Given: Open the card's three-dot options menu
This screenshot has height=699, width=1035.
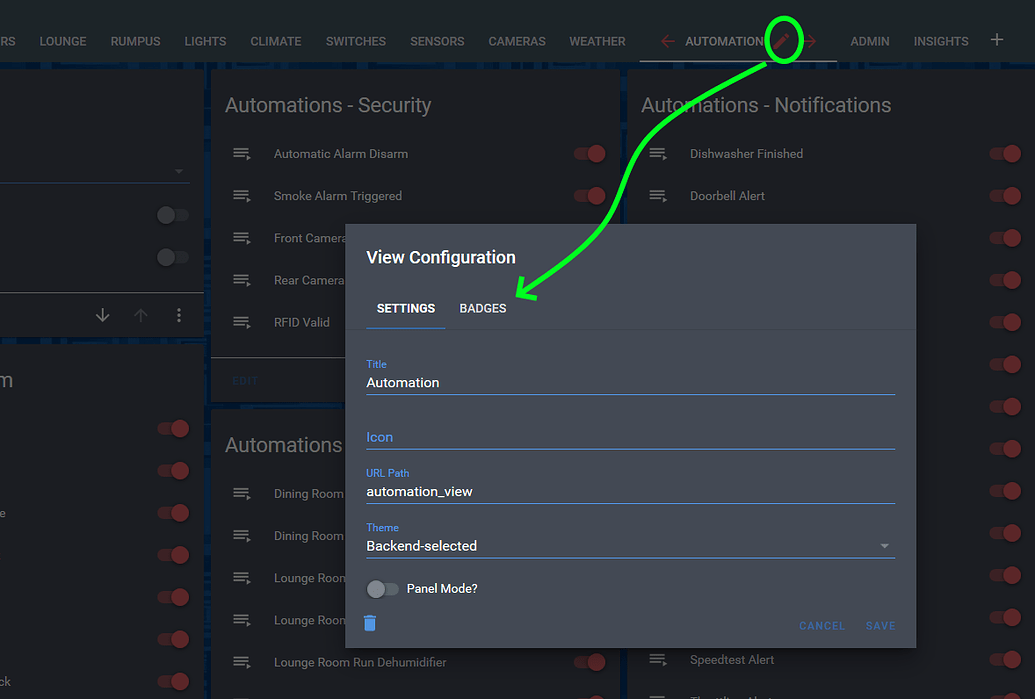Looking at the screenshot, I should tap(179, 315).
